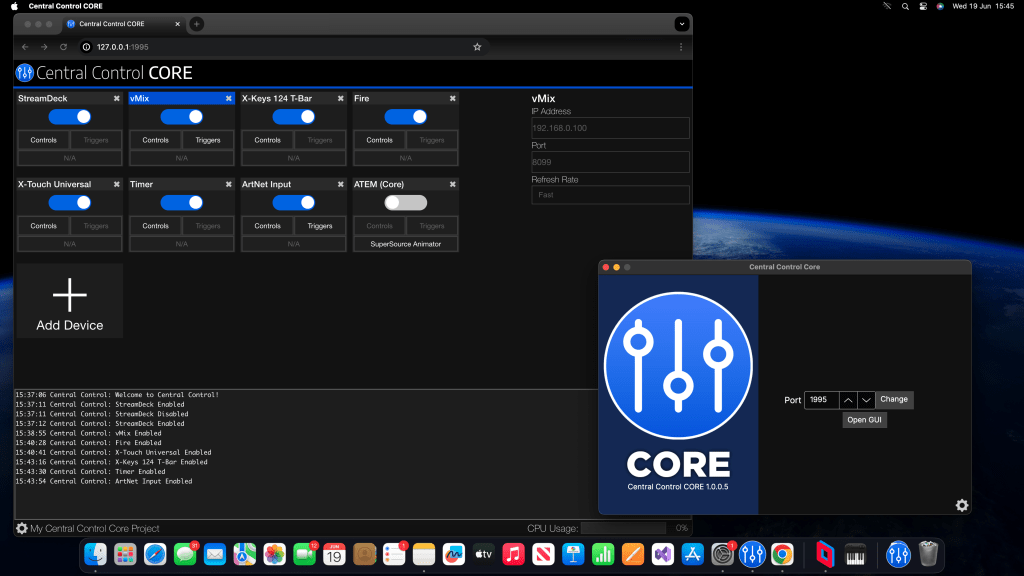
Task: Open Control Center in menu bar
Action: [x=923, y=6]
